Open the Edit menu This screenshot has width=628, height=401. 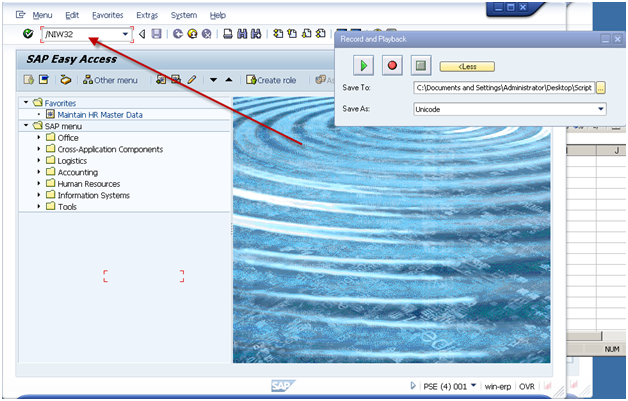(x=72, y=15)
